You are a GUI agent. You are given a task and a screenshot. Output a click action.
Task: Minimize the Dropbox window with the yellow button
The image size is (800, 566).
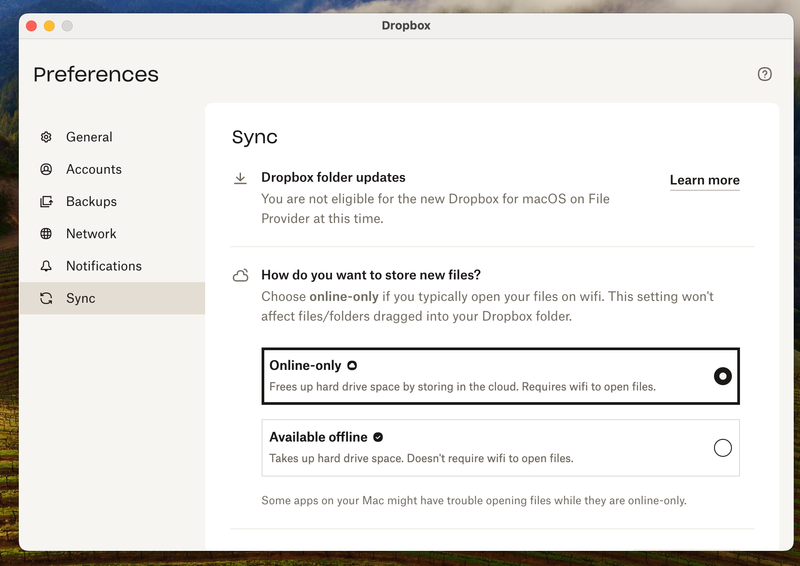(x=49, y=25)
